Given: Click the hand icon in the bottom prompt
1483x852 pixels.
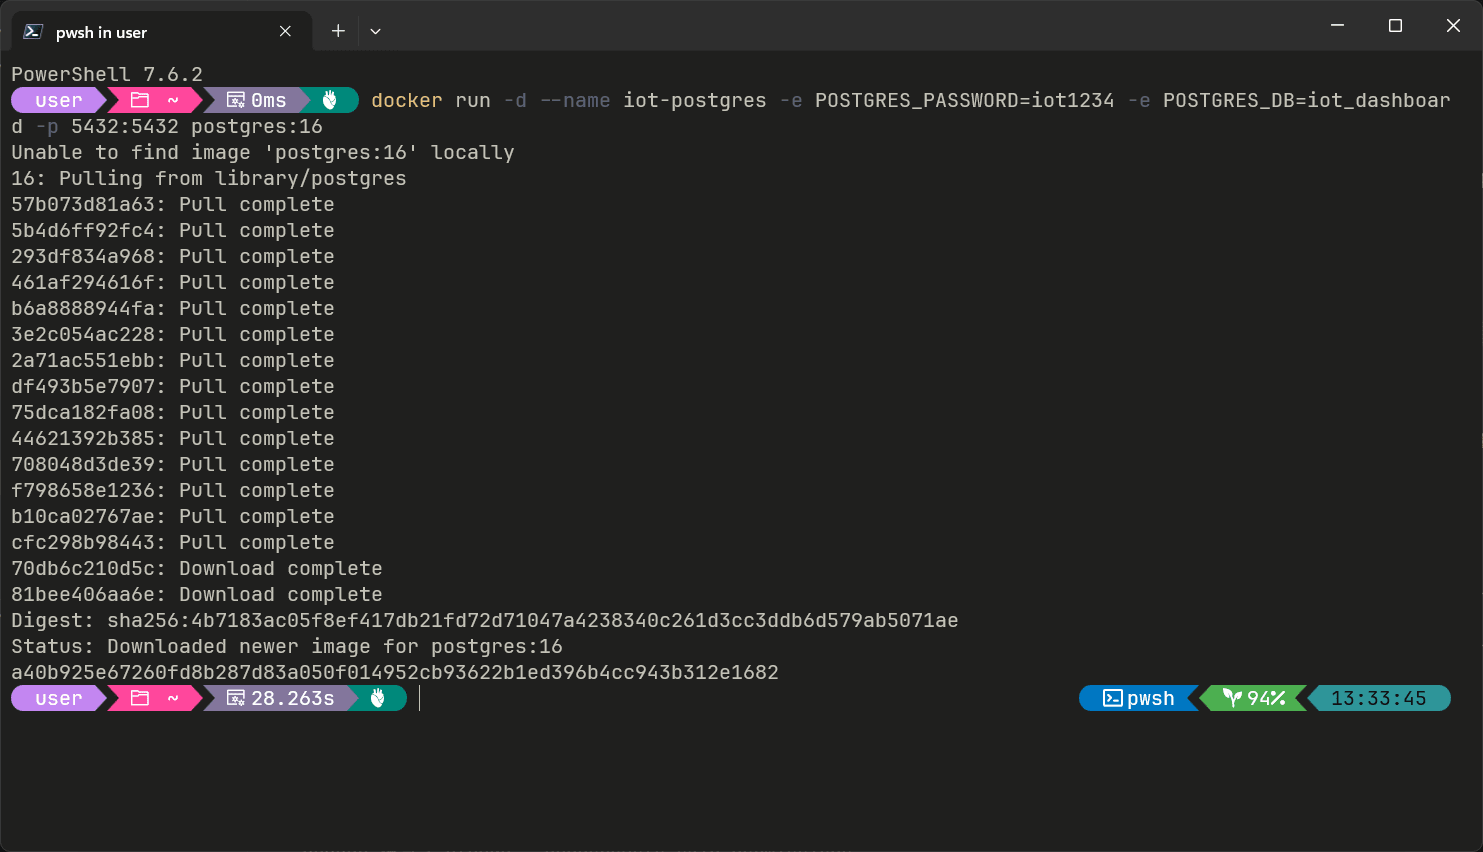Looking at the screenshot, I should click(378, 698).
